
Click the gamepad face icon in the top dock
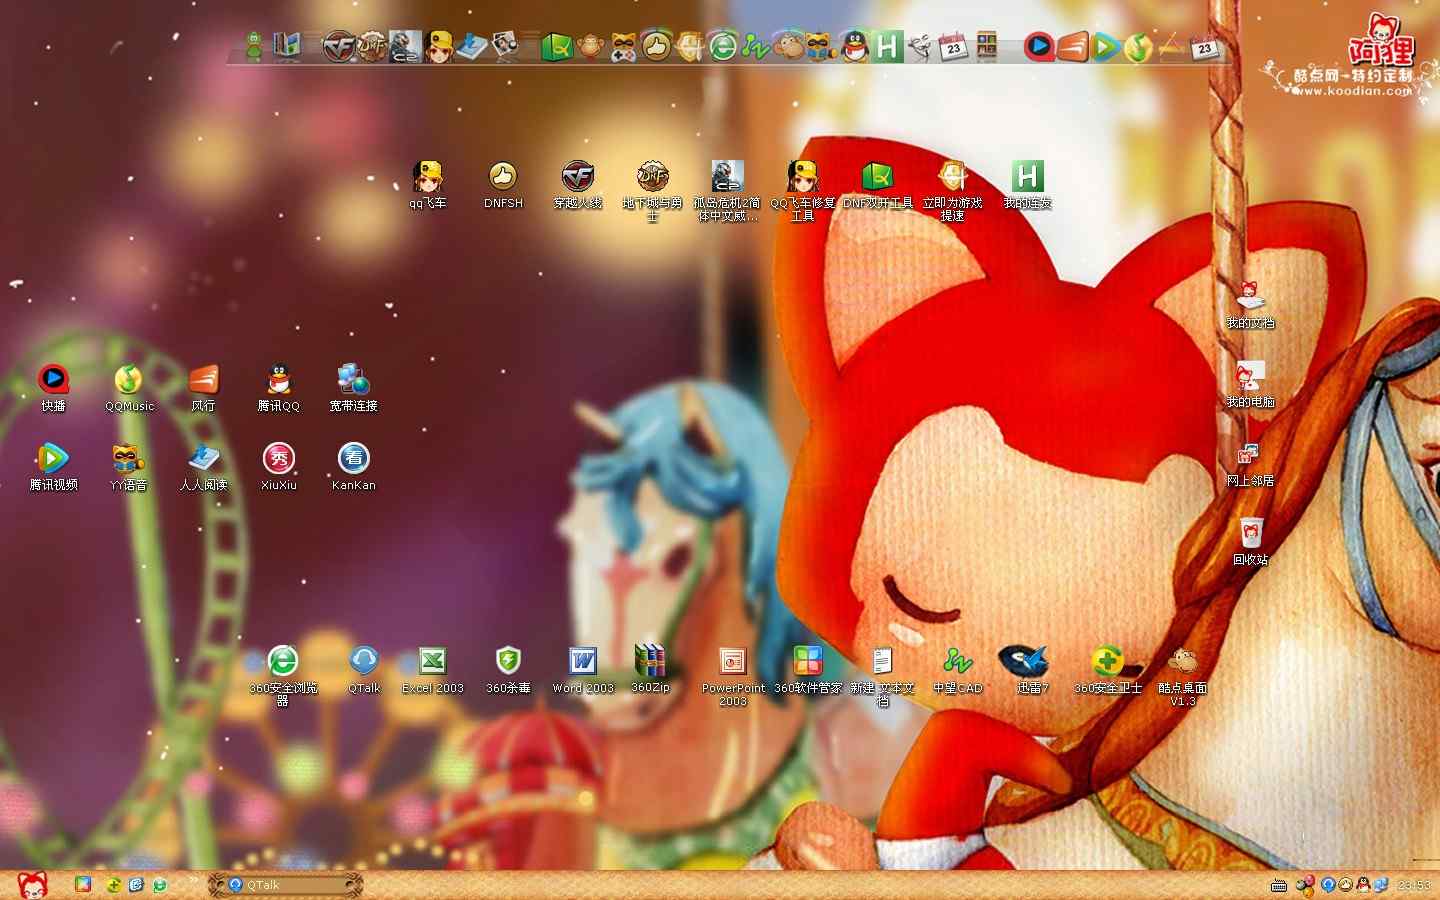pyautogui.click(x=624, y=46)
